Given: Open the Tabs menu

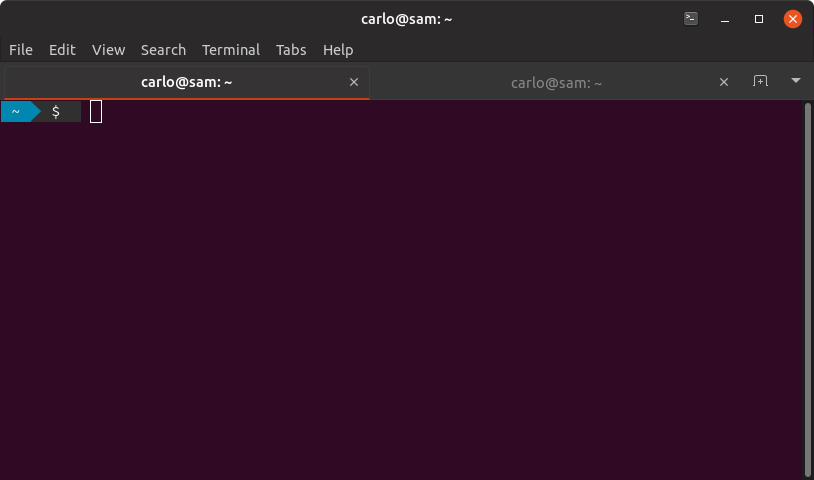Looking at the screenshot, I should click(x=291, y=50).
